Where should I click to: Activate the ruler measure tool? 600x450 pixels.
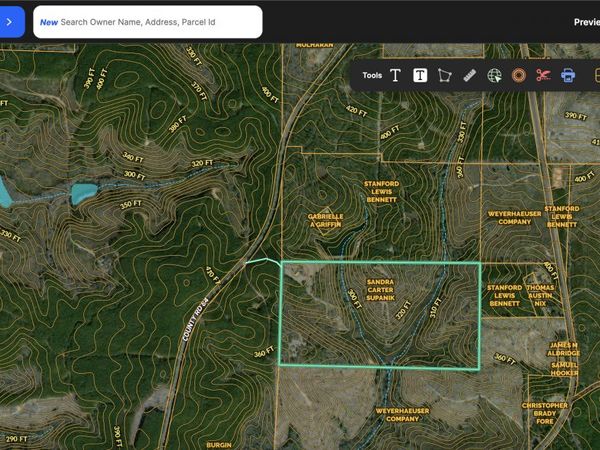(470, 75)
